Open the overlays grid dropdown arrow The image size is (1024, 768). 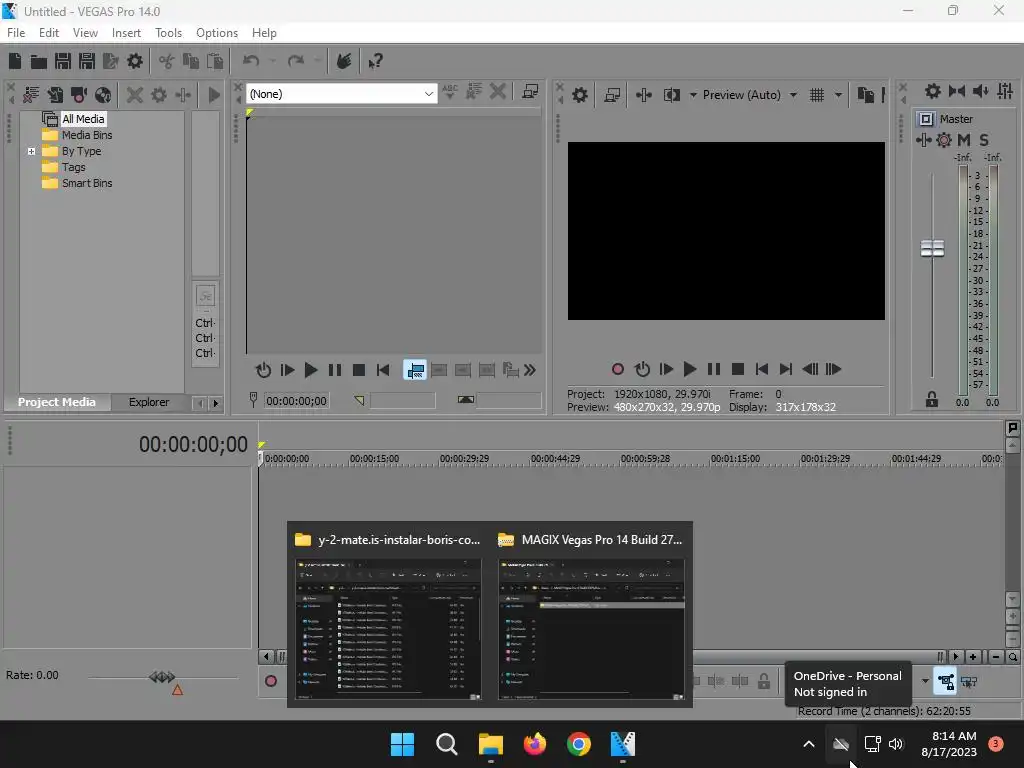pos(838,95)
